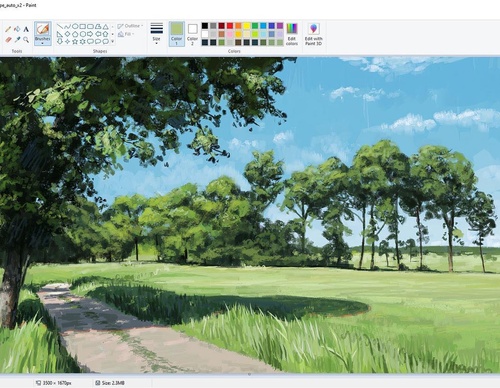Pick purple from the top palette row
This screenshot has width=500, height=388.
coord(280,26)
